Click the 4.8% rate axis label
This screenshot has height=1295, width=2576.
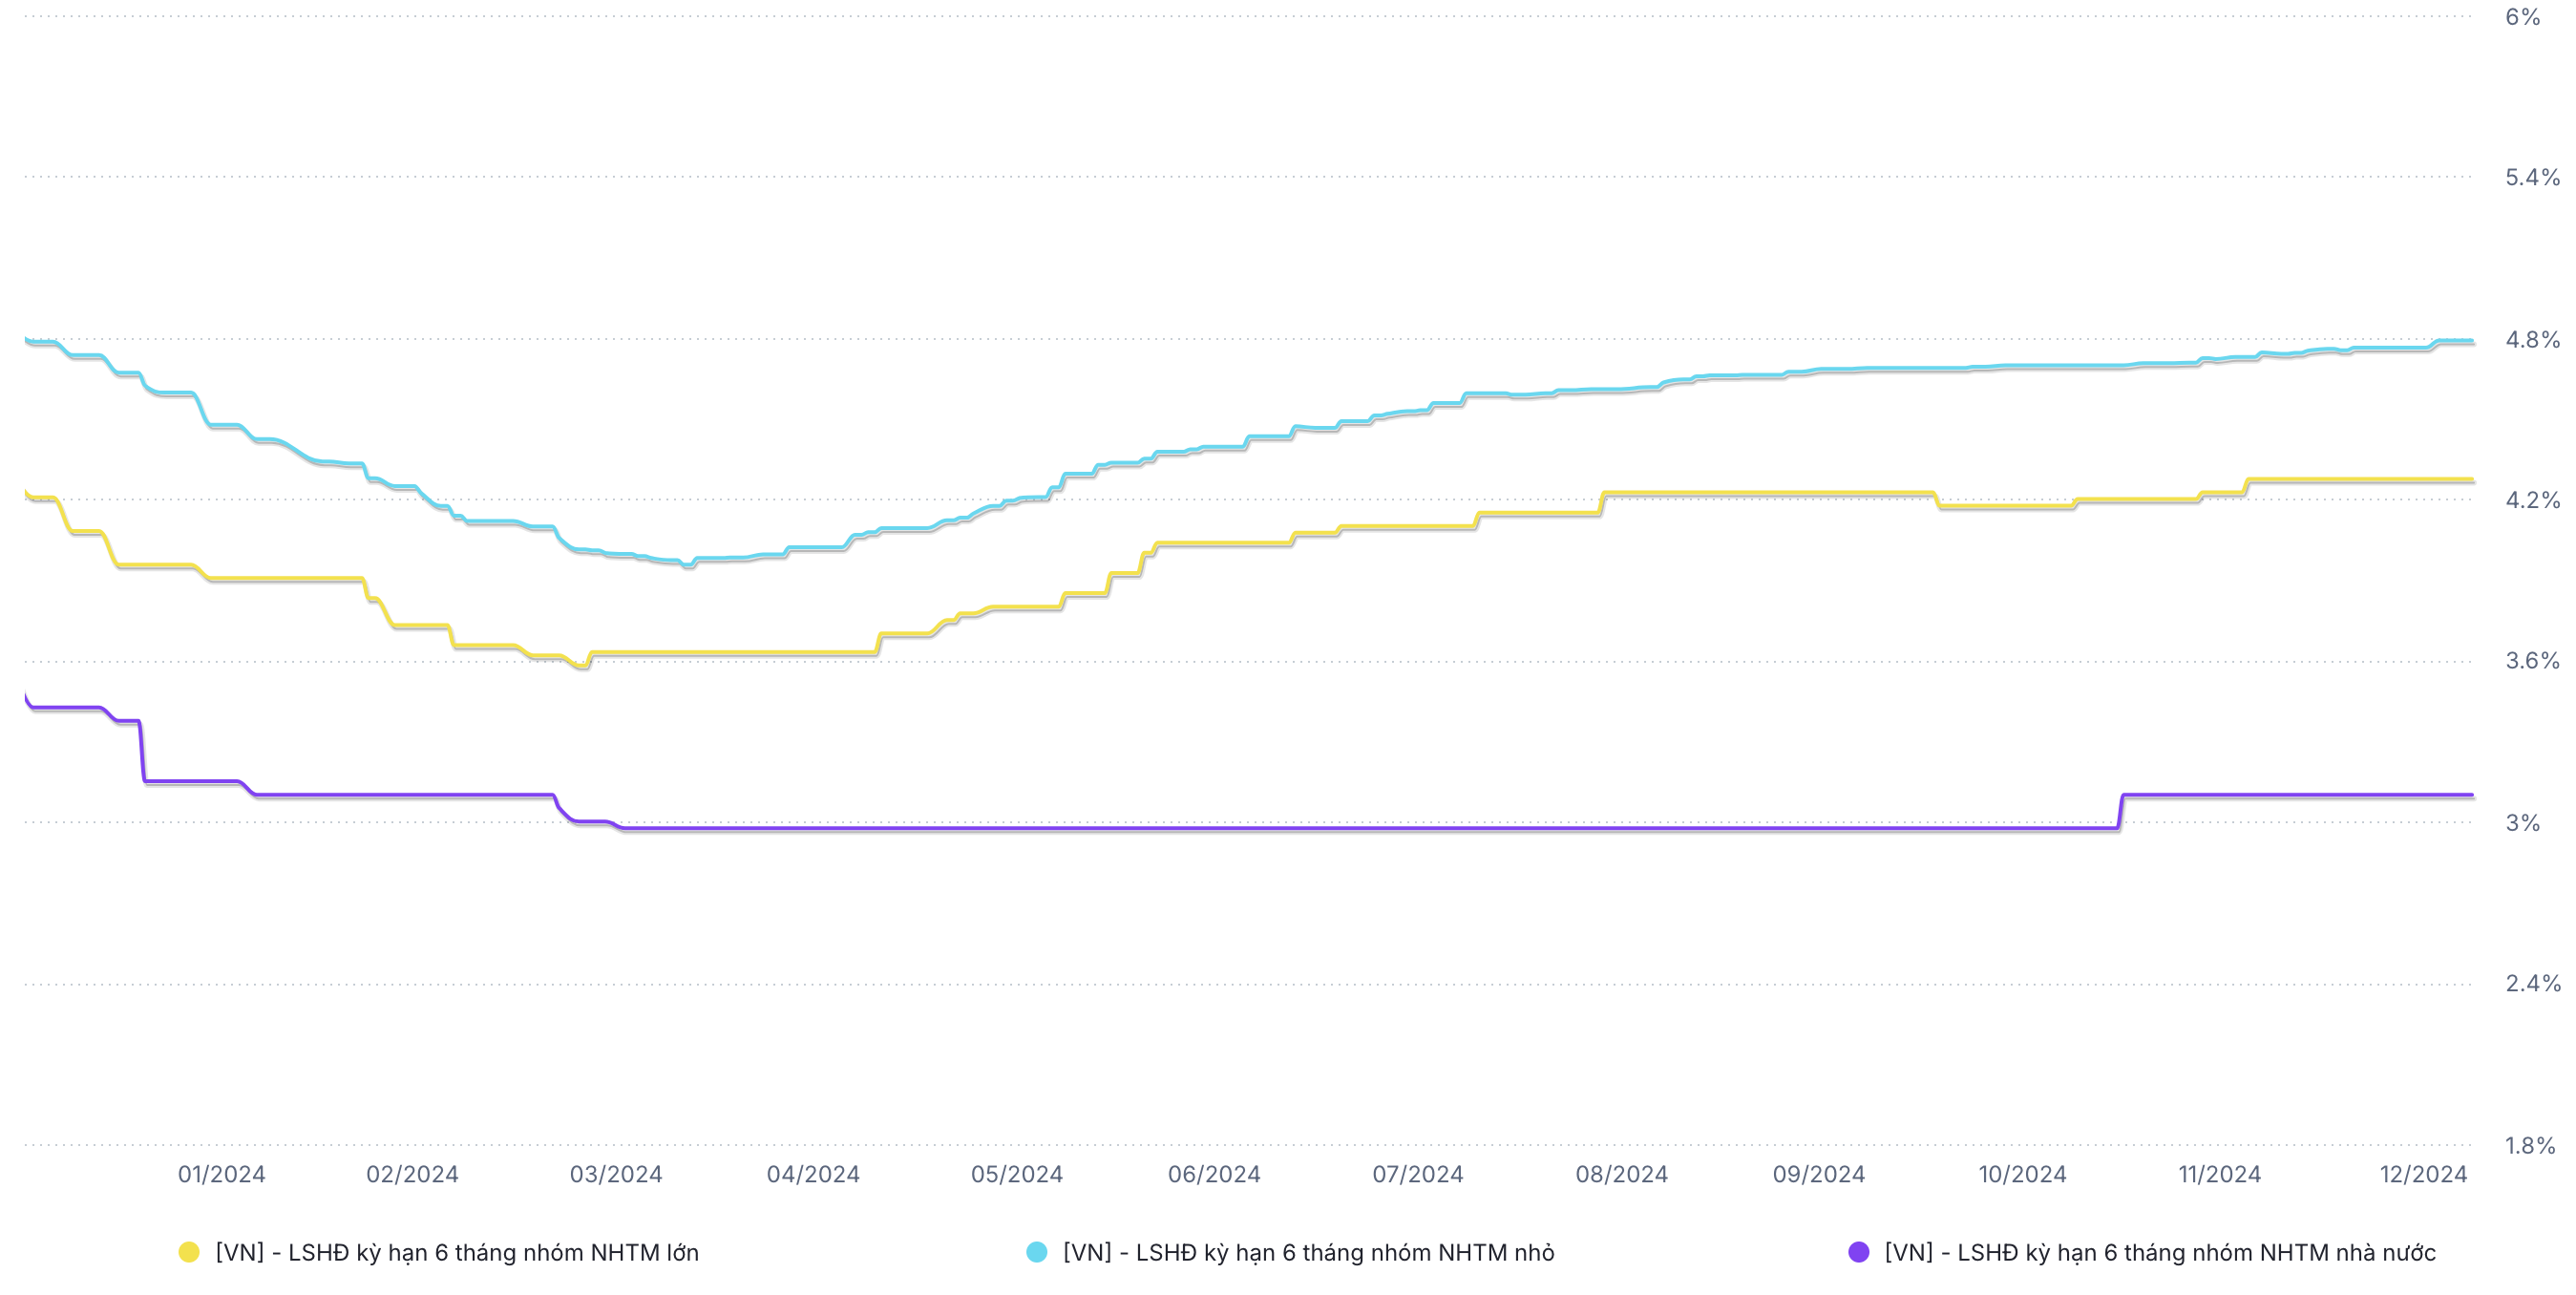click(x=2532, y=340)
